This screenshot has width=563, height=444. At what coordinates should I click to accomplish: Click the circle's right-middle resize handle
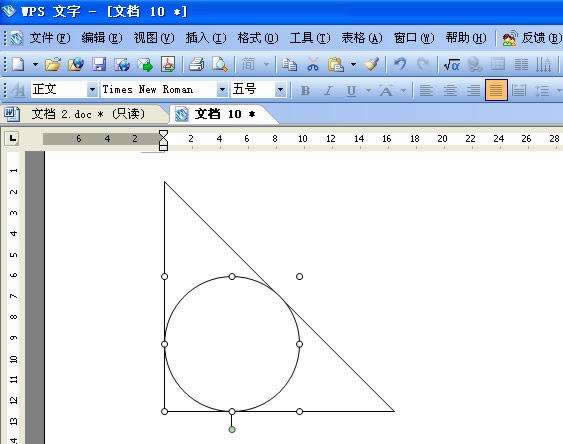(x=299, y=344)
